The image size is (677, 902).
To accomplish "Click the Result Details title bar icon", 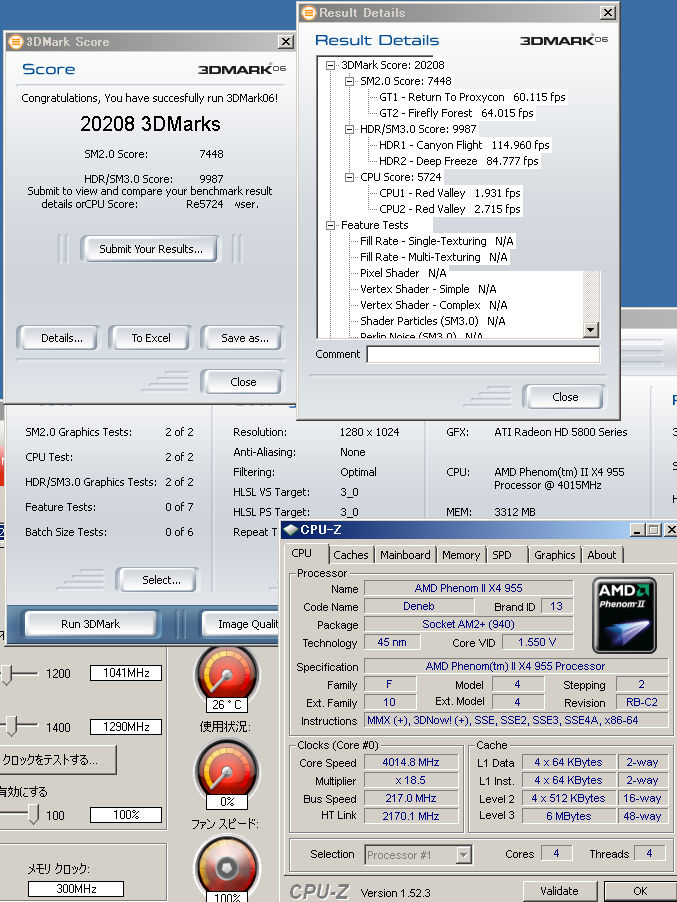I will coord(308,13).
